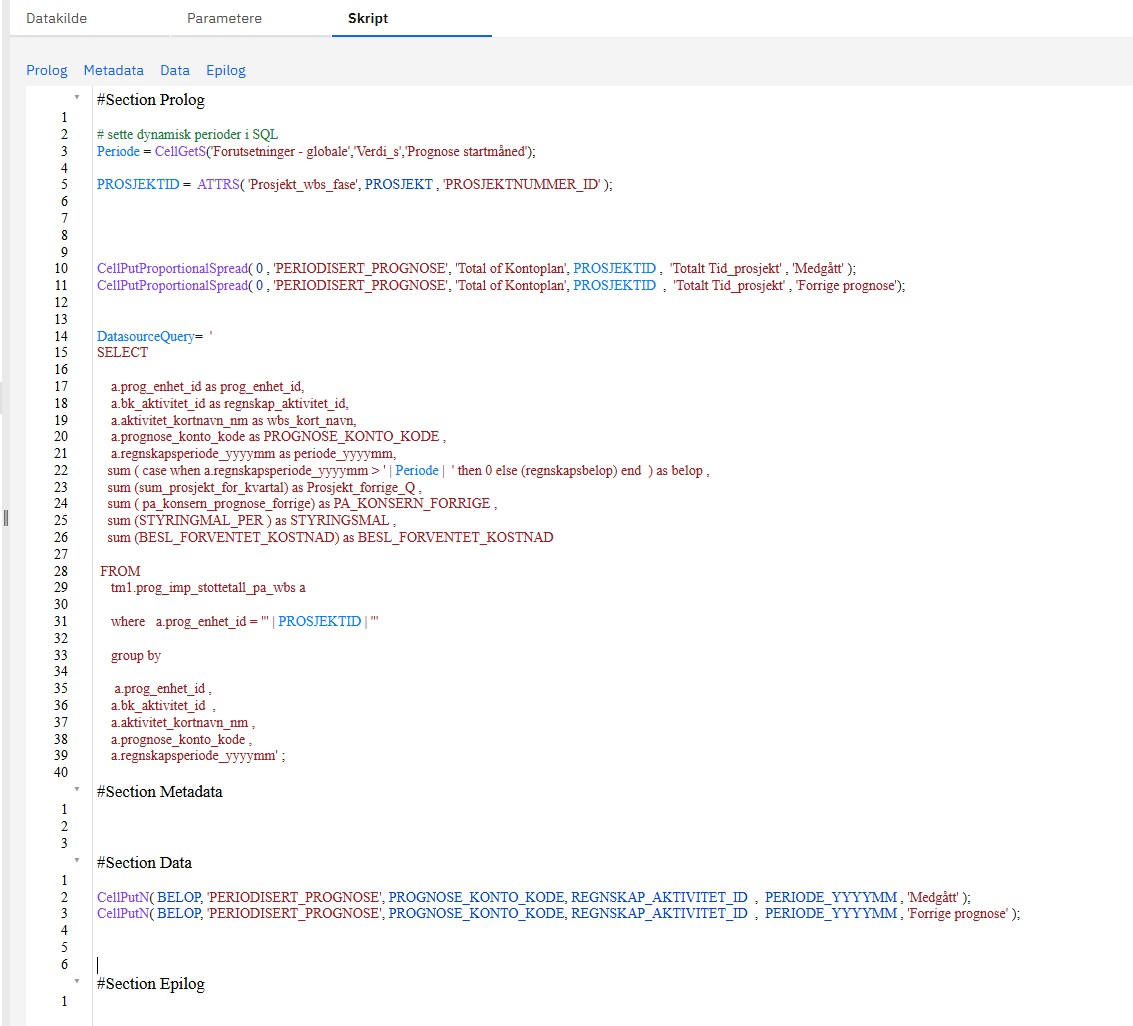This screenshot has width=1133, height=1026.
Task: Jump to the Data section link
Action: tap(175, 70)
